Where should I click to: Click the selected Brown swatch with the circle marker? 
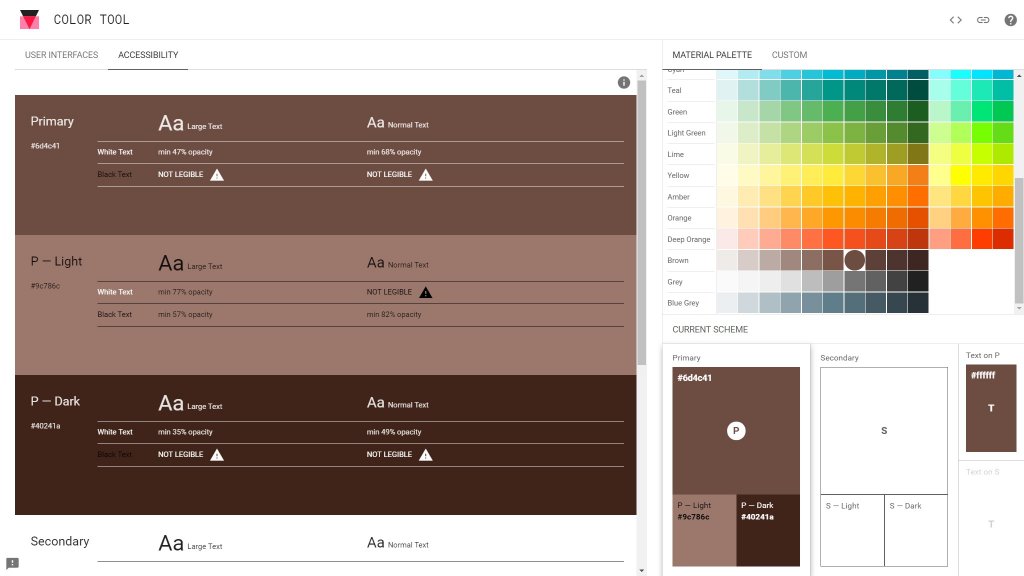854,260
